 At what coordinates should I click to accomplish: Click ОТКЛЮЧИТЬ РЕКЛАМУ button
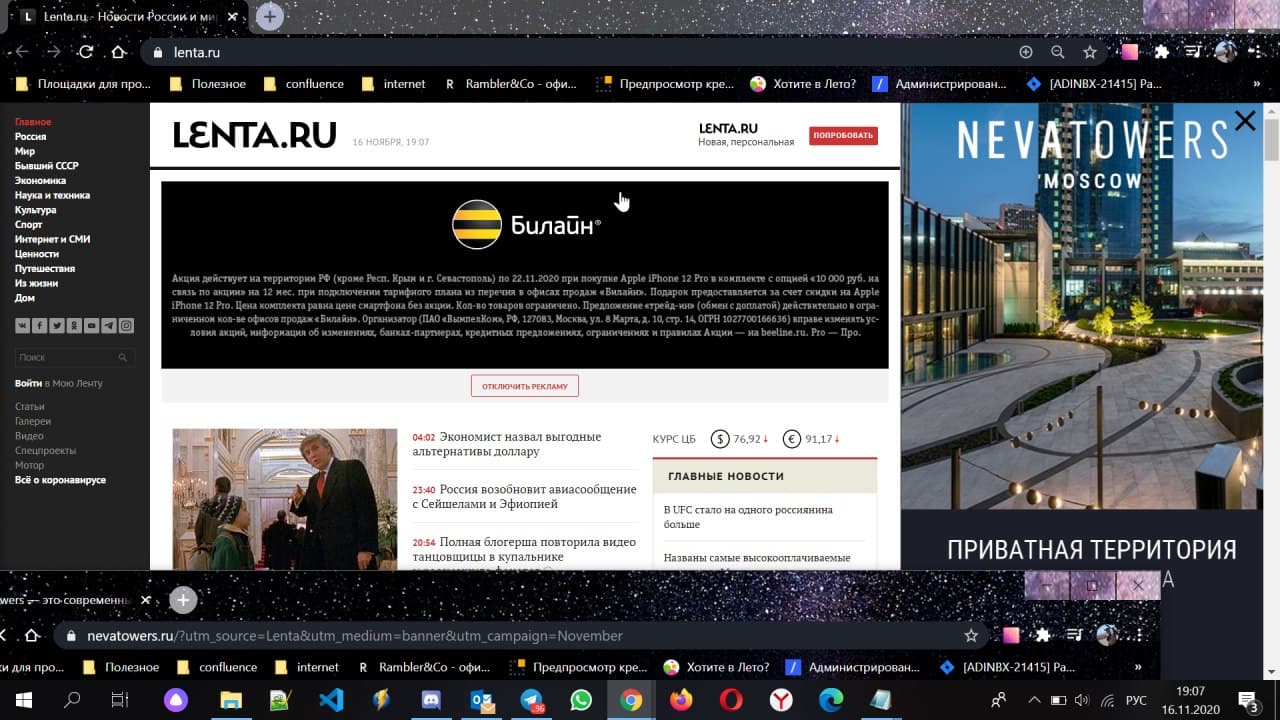pyautogui.click(x=525, y=386)
